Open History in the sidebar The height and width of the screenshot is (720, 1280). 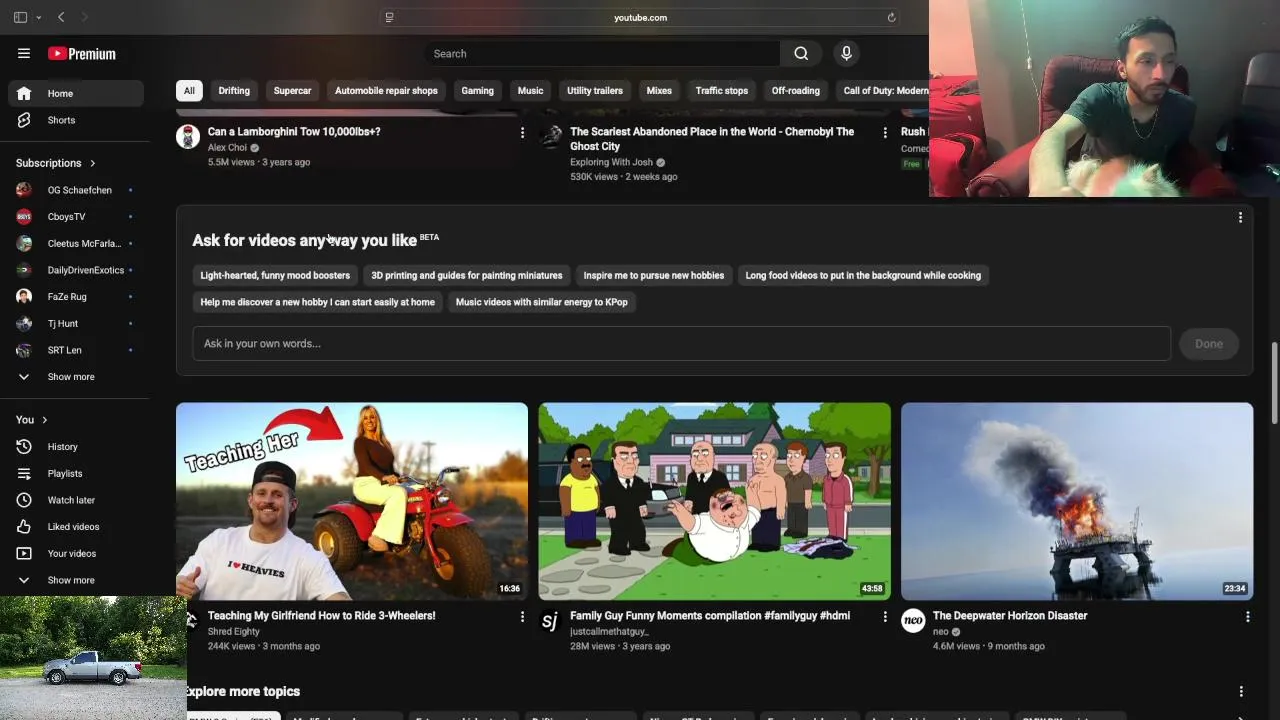[76, 447]
